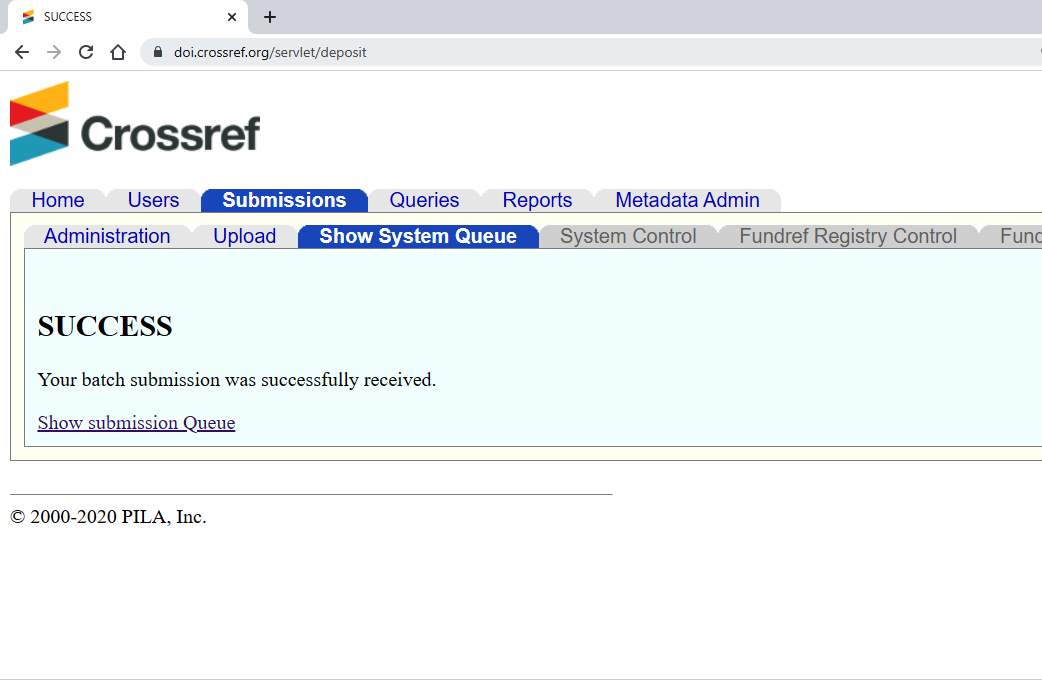
Task: Click the browser back arrow
Action: click(x=21, y=51)
